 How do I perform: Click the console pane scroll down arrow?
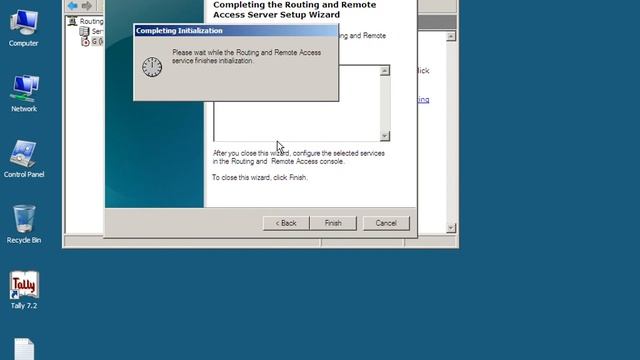451,228
